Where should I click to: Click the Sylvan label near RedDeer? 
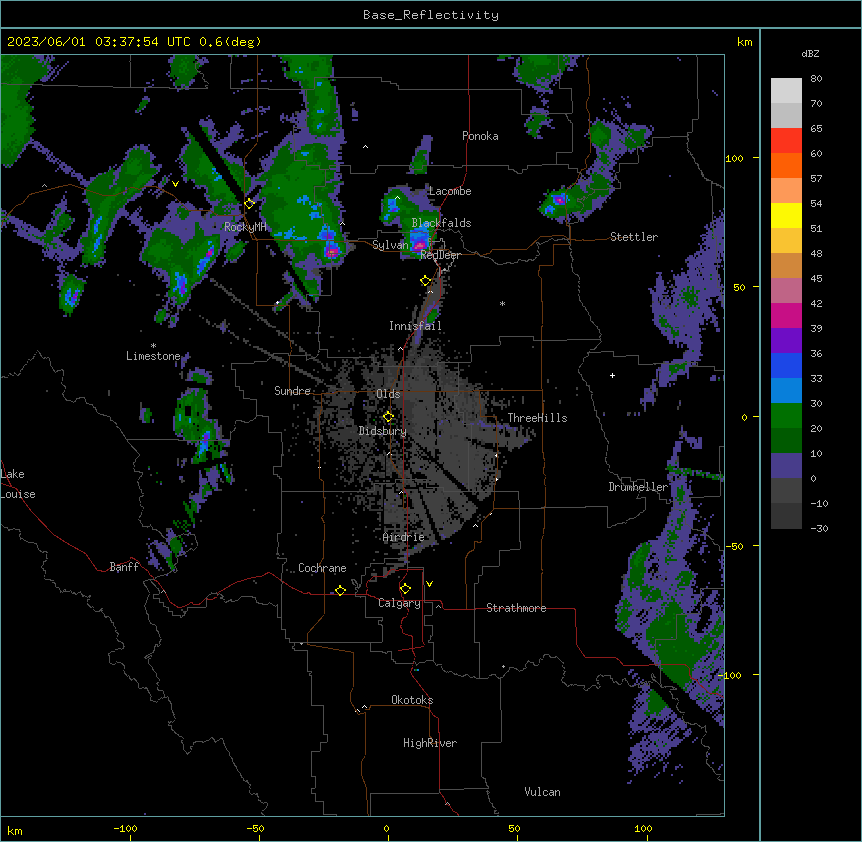(390, 245)
